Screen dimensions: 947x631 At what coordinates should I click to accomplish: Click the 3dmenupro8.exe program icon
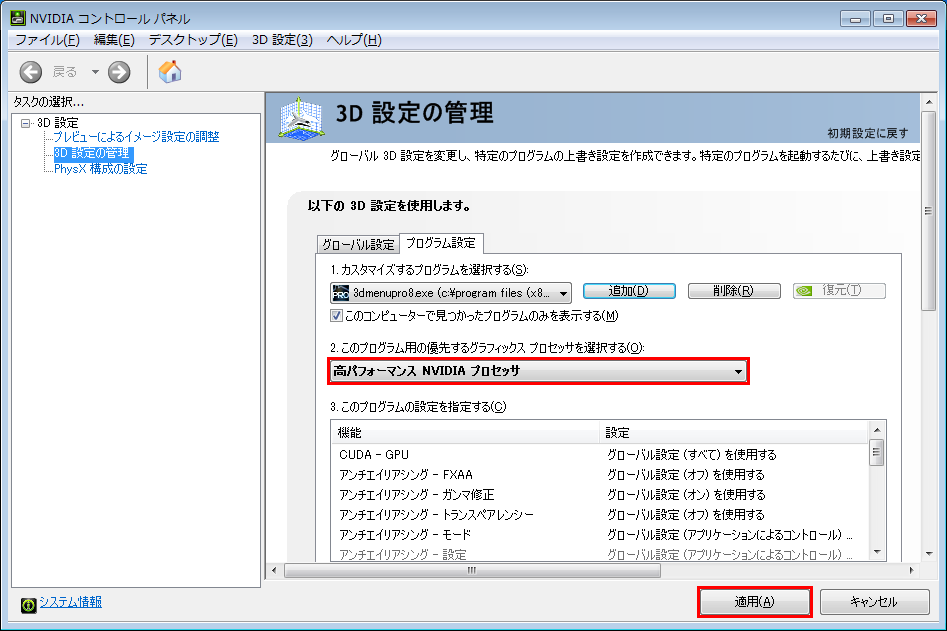pos(341,293)
